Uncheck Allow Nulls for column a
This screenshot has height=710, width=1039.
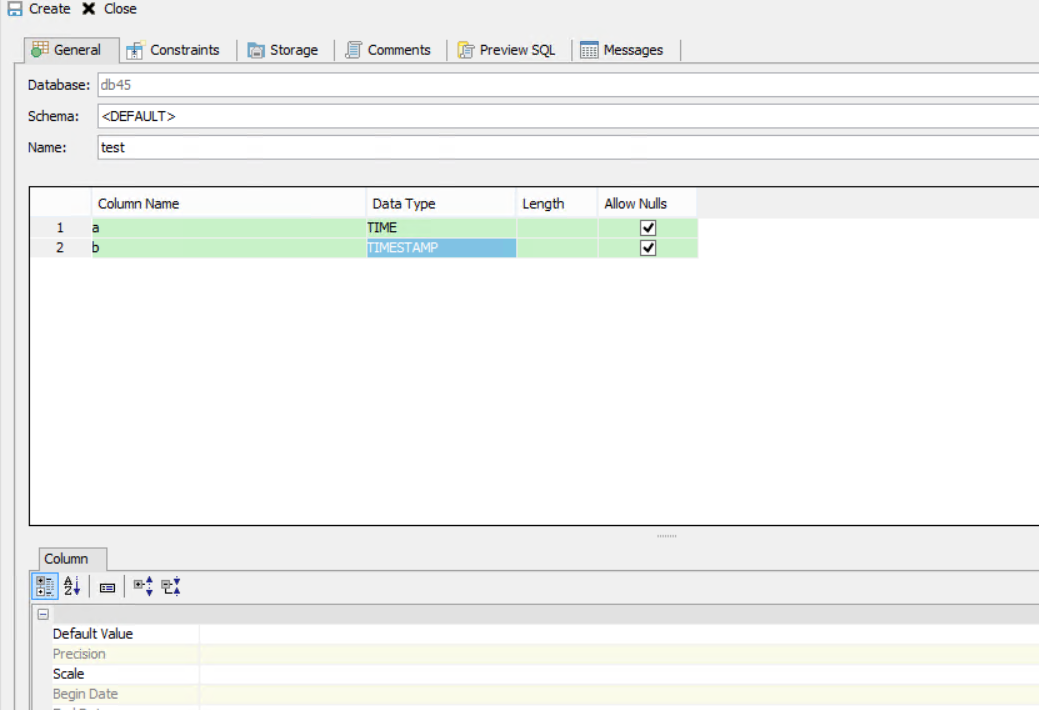coord(648,228)
